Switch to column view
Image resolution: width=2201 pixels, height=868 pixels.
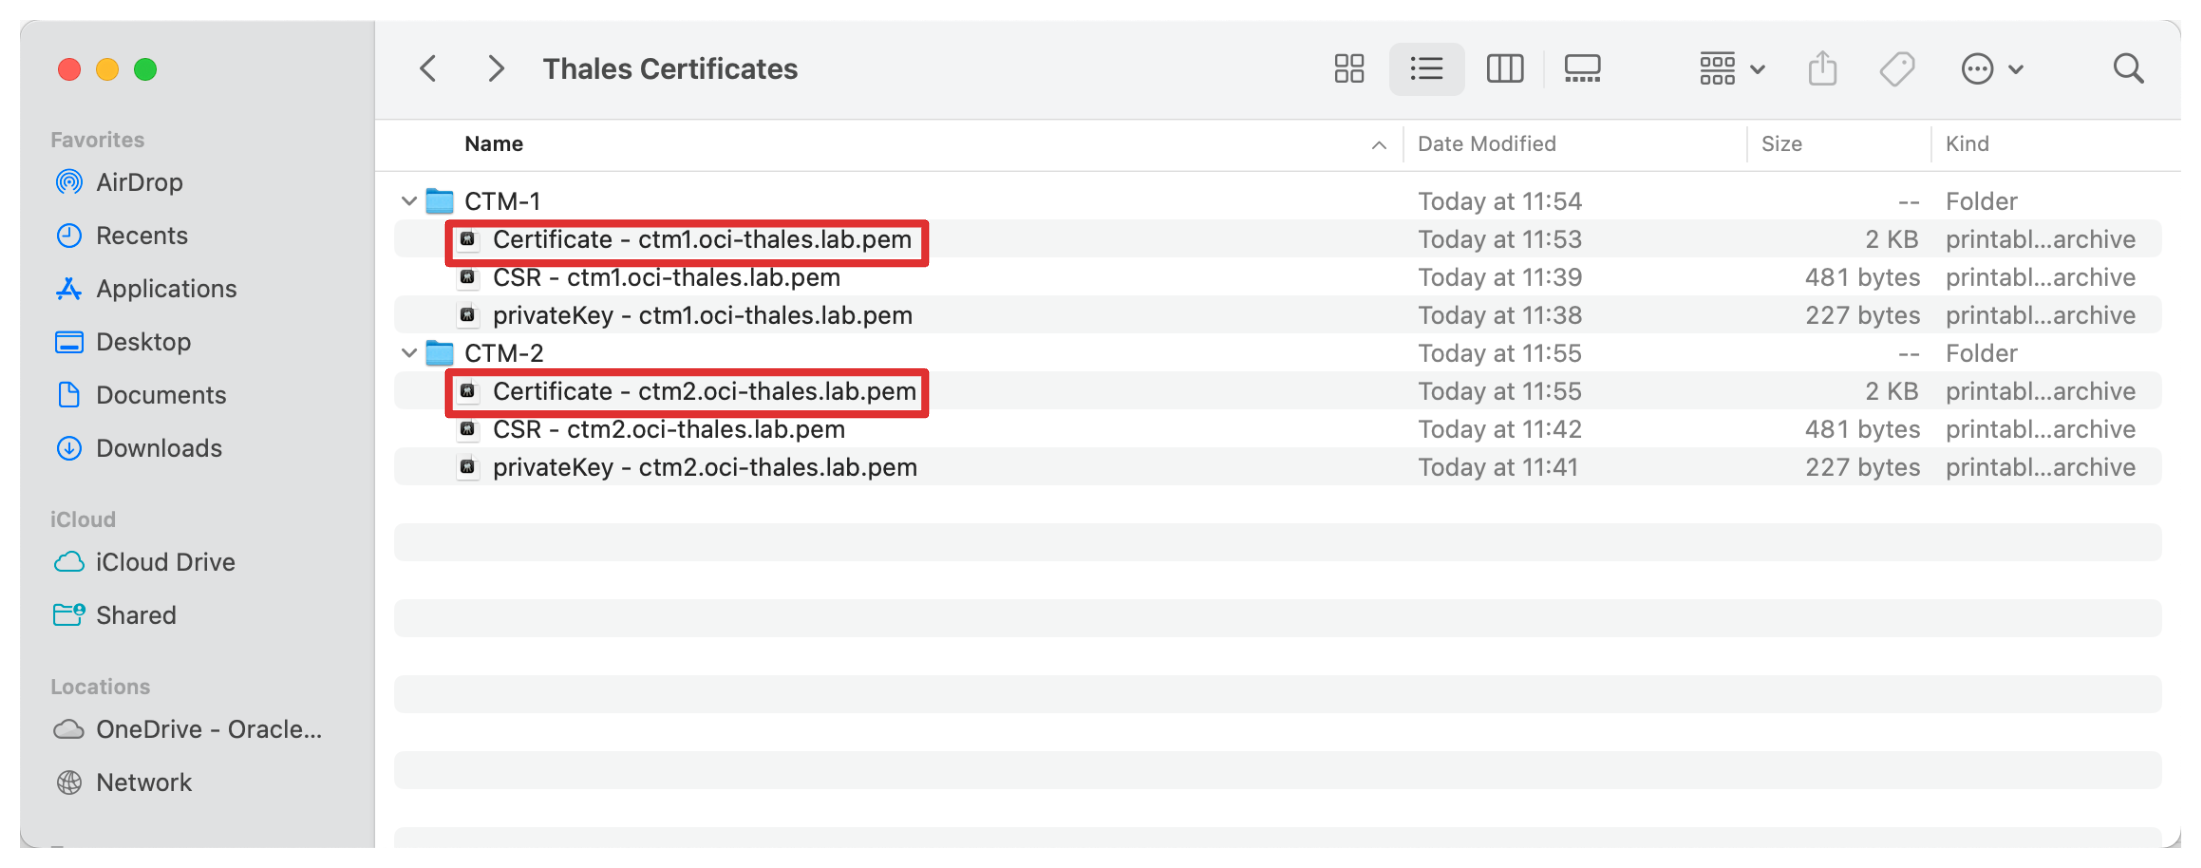coord(1504,69)
